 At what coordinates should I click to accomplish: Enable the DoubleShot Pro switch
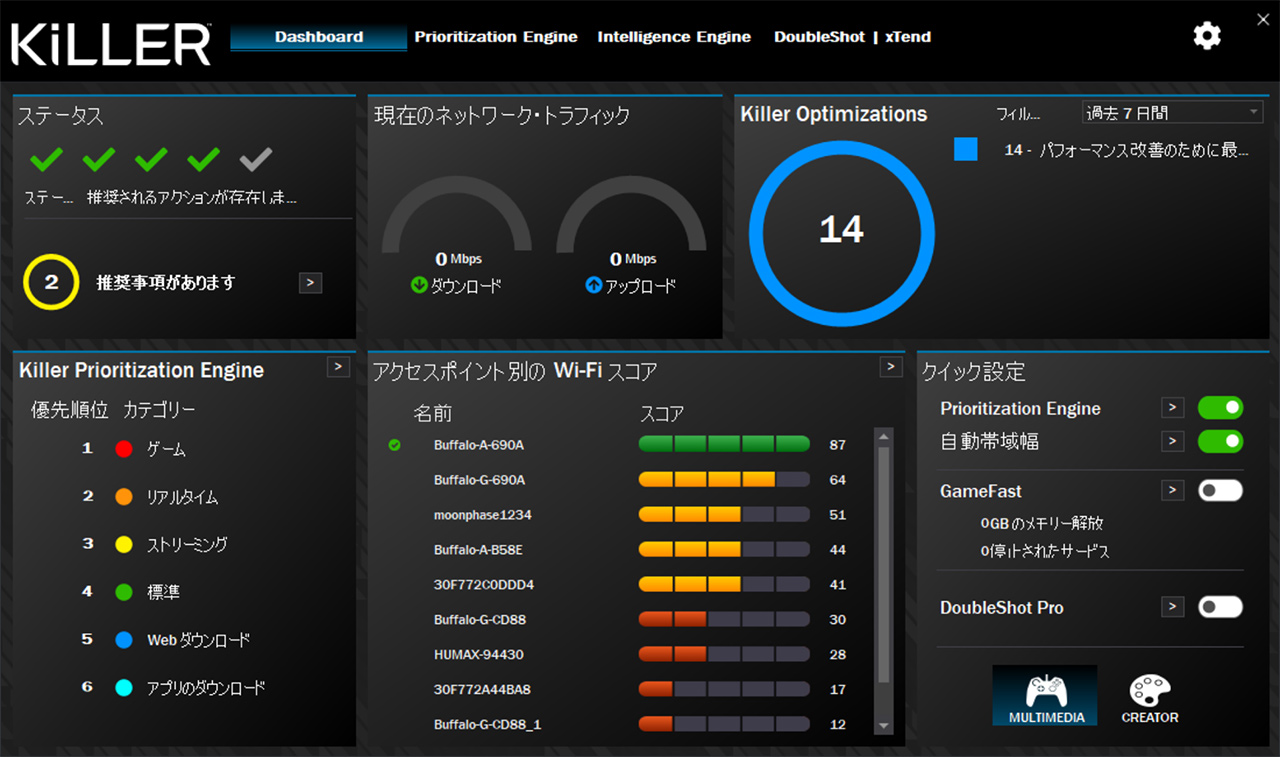coord(1220,607)
